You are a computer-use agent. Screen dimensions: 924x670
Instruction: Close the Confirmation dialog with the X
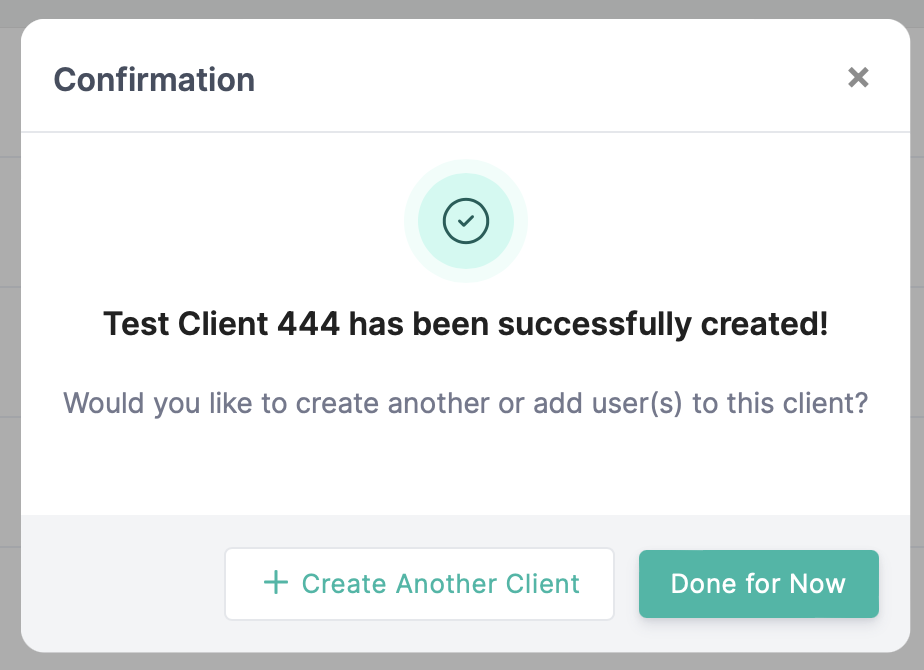point(858,78)
